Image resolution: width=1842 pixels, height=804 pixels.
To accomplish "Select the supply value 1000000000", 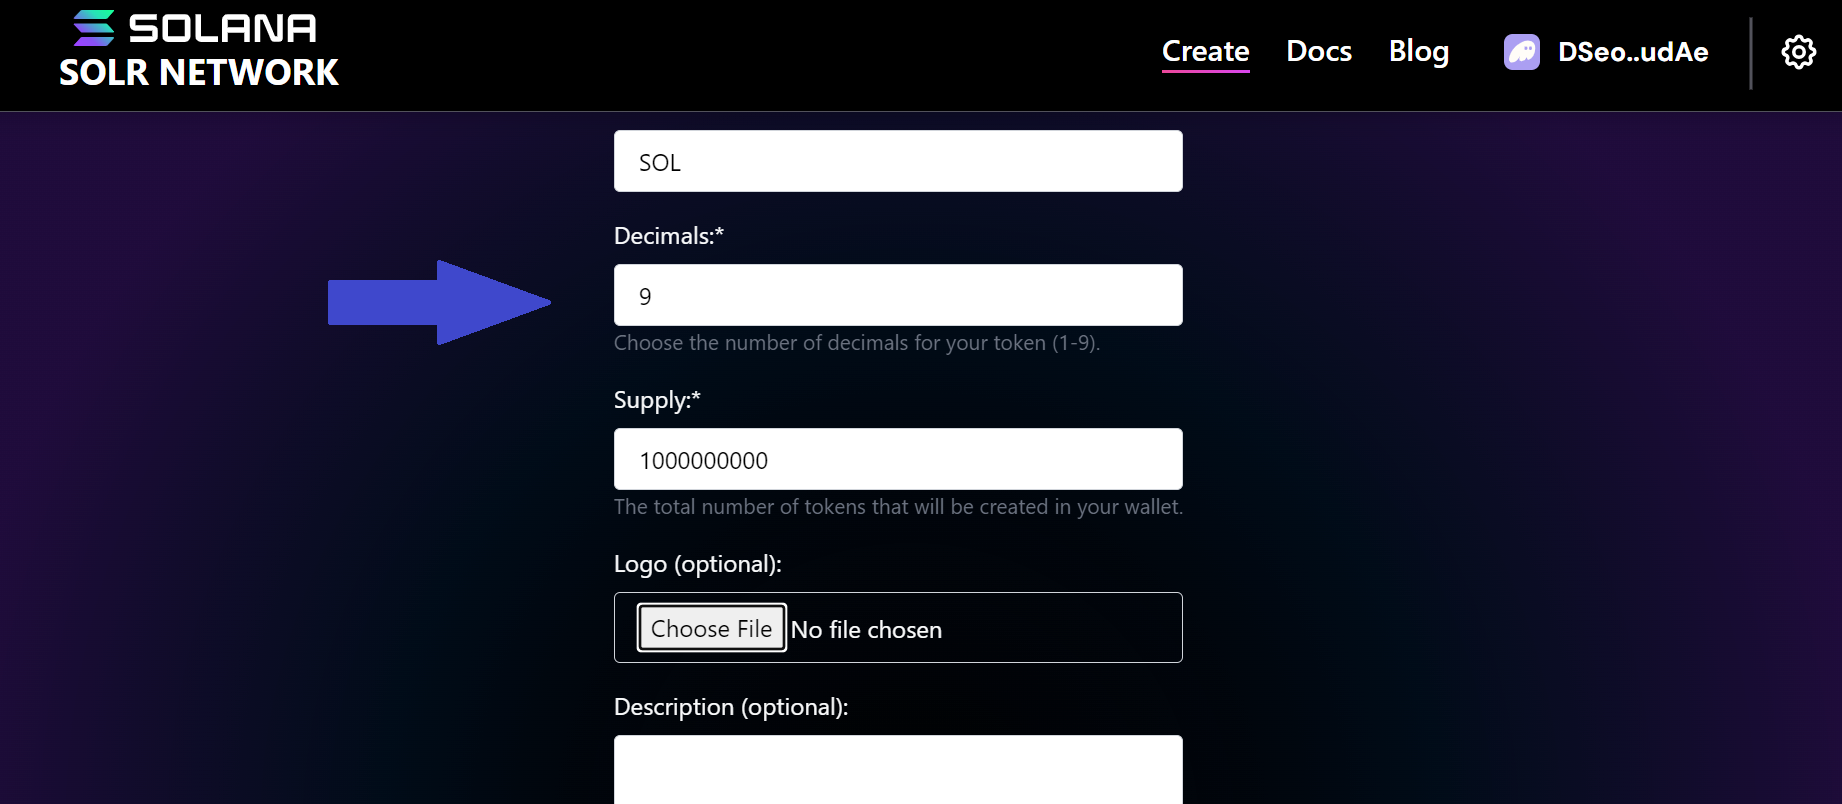I will [703, 459].
